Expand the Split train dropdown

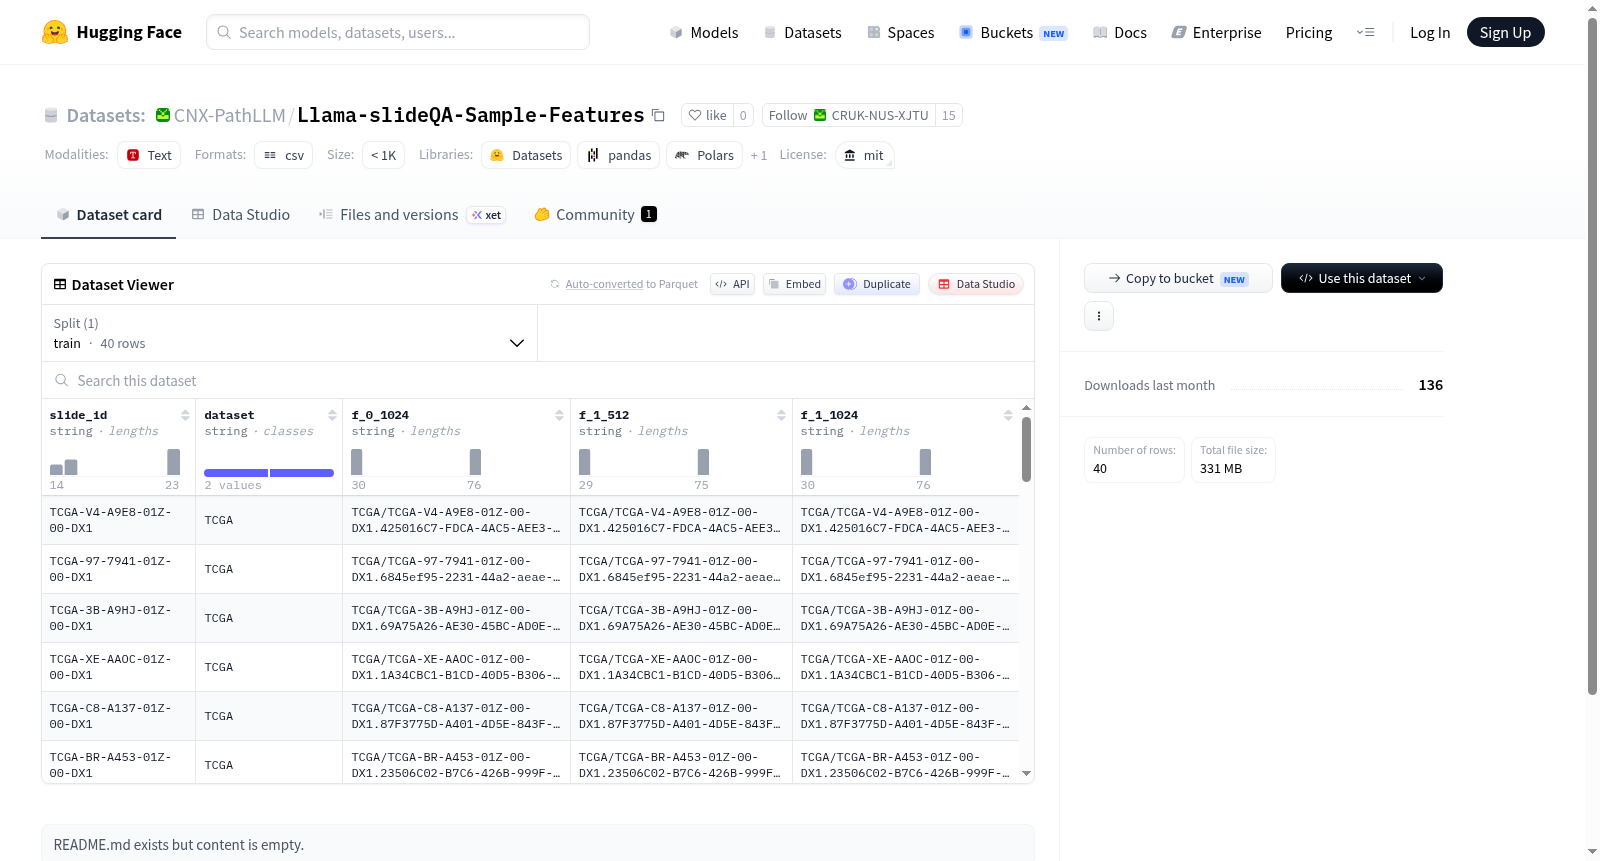pos(289,333)
